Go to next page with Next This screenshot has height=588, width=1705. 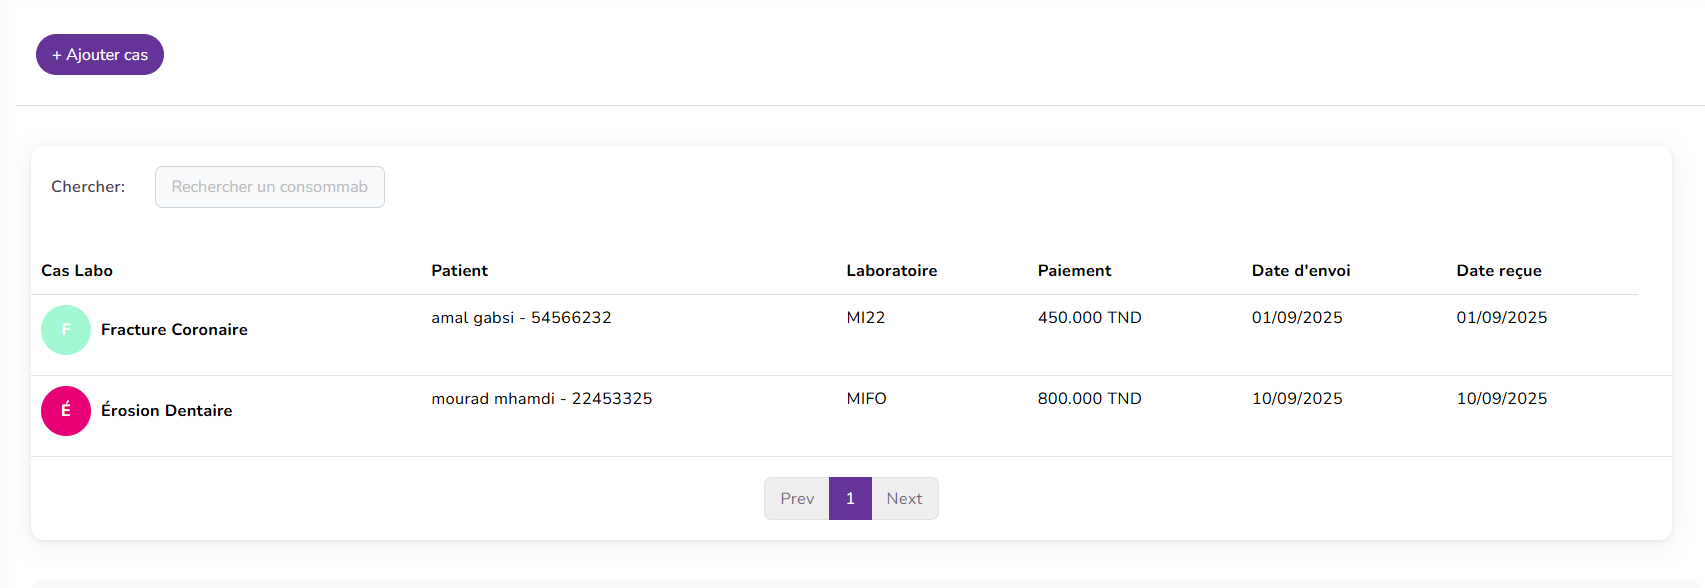904,499
